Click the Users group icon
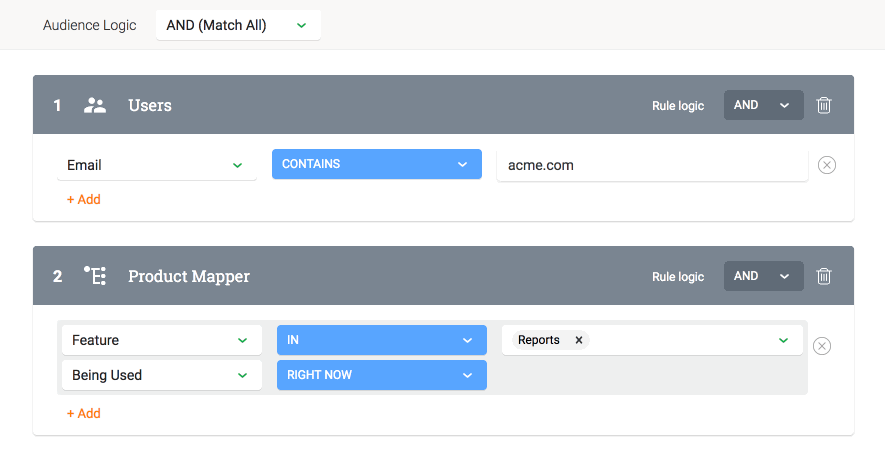The height and width of the screenshot is (453, 885). 95,105
